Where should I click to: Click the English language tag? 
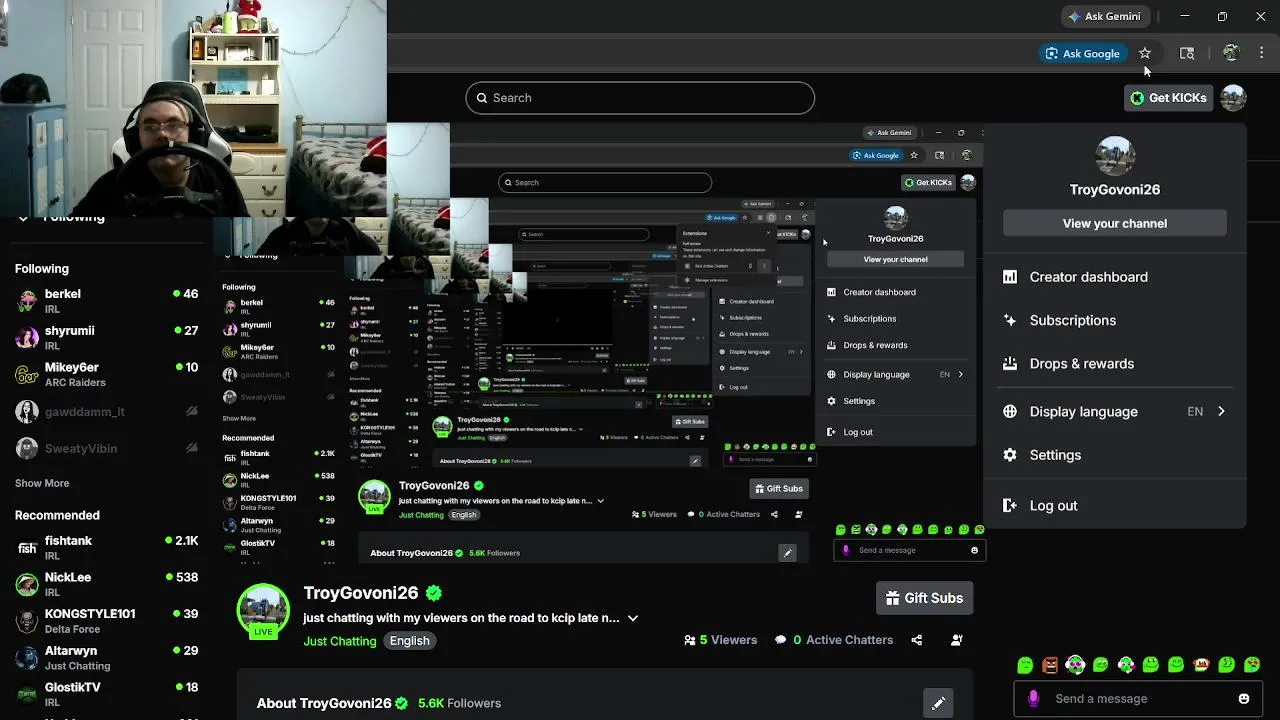pos(410,641)
